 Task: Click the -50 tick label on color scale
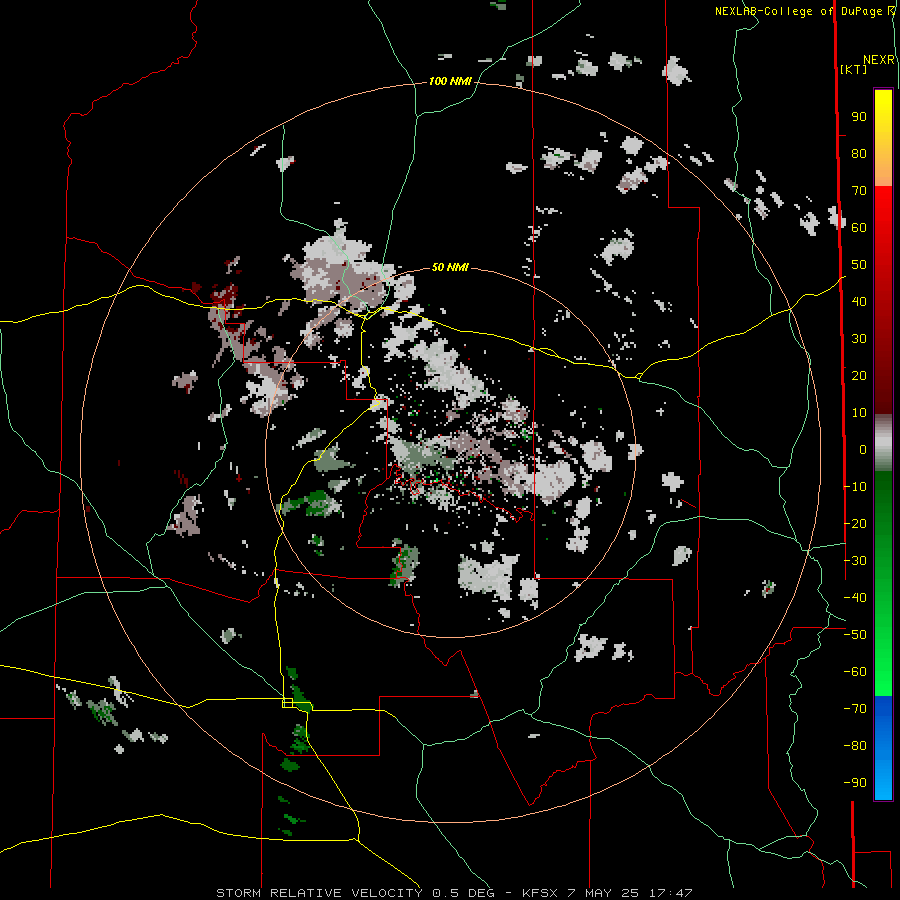[855, 635]
